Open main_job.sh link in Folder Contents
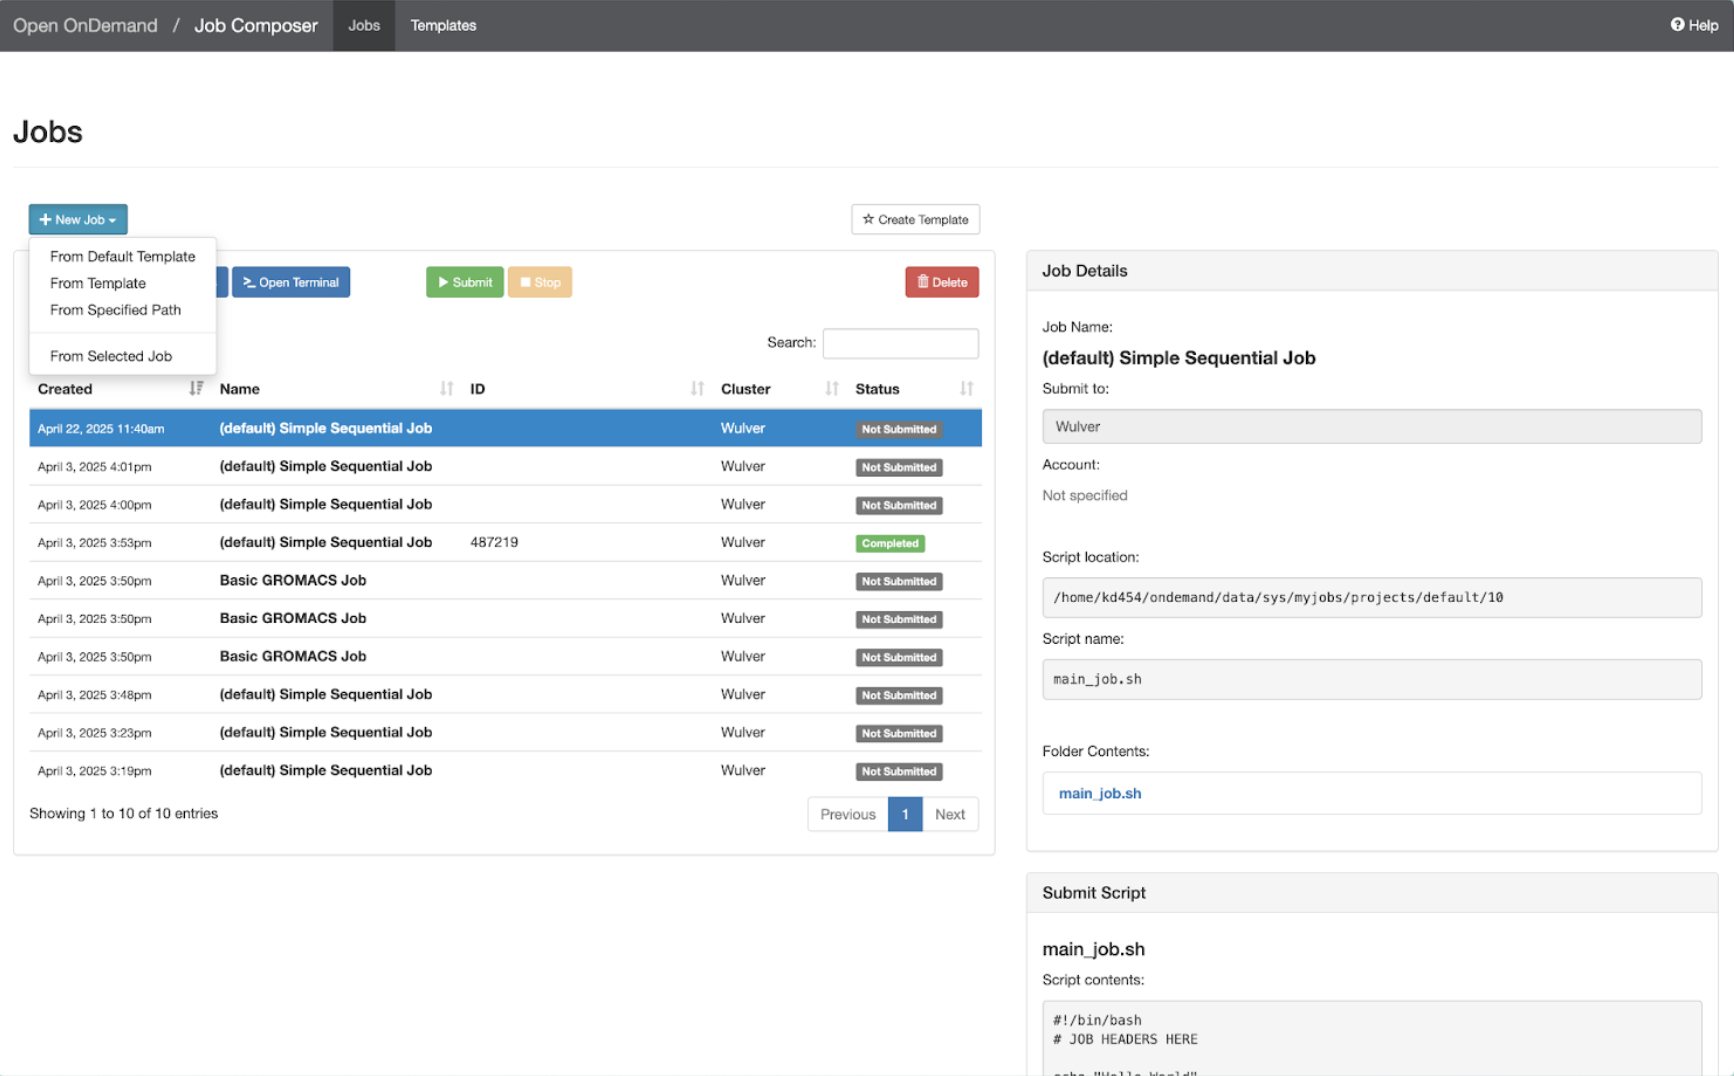Screen dimensions: 1734x1076 tap(1100, 793)
